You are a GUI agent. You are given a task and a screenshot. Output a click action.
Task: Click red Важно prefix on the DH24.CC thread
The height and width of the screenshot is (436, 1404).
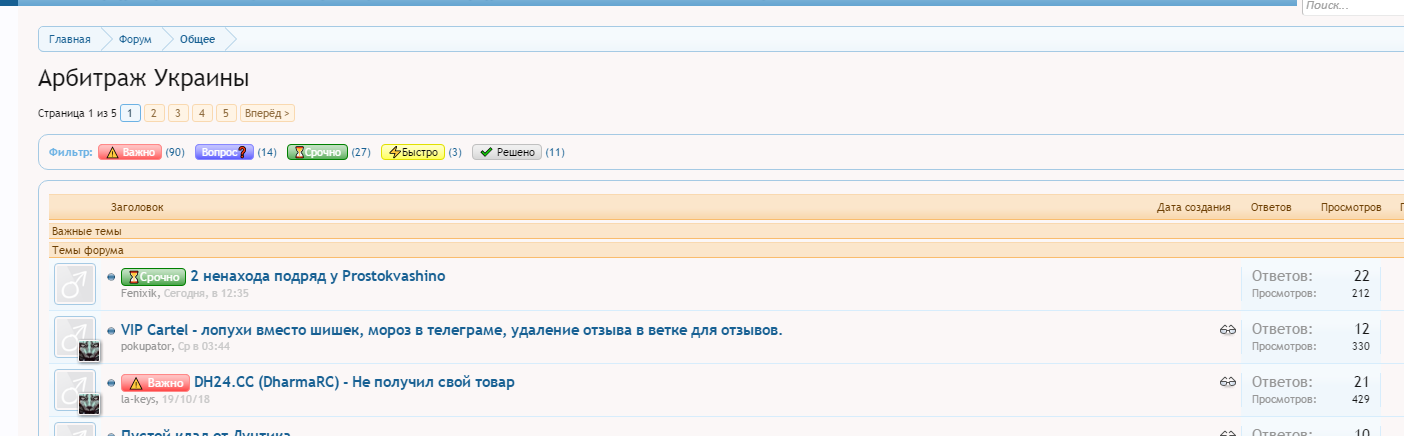(x=155, y=383)
